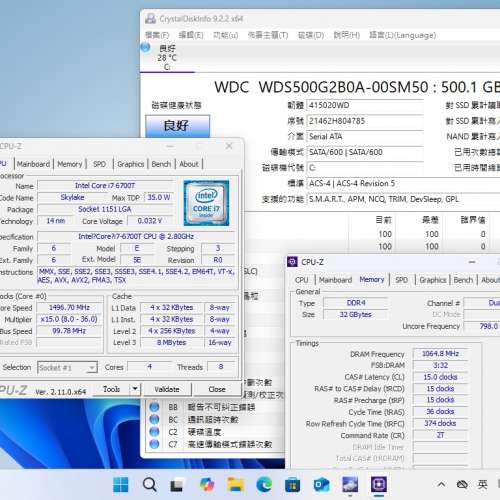Expand the Tools button dropdown arrow
500x500 pixels.
[135, 389]
